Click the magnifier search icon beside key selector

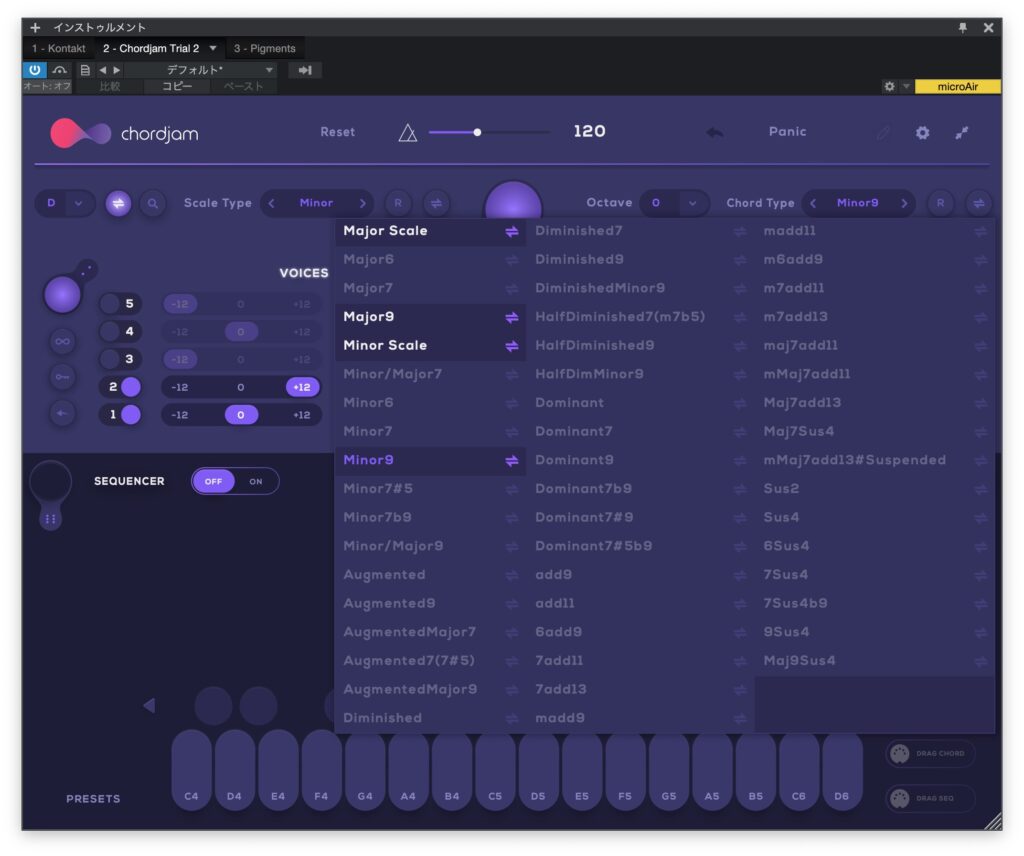click(153, 203)
